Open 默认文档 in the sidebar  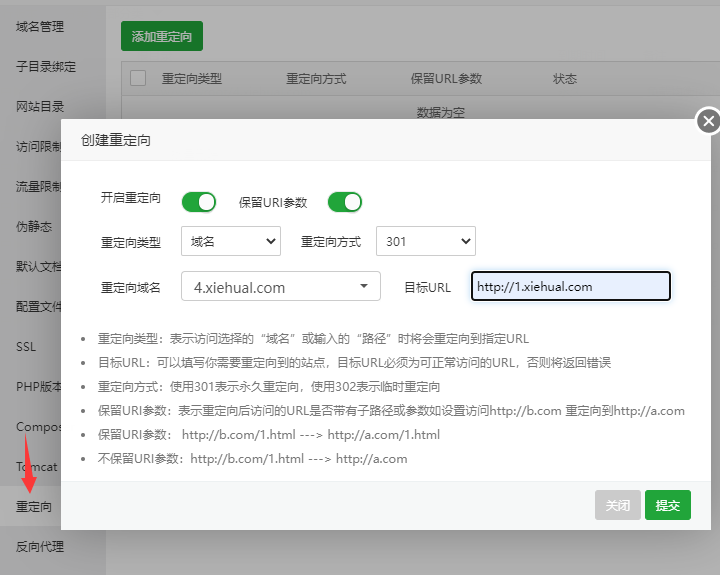click(39, 266)
